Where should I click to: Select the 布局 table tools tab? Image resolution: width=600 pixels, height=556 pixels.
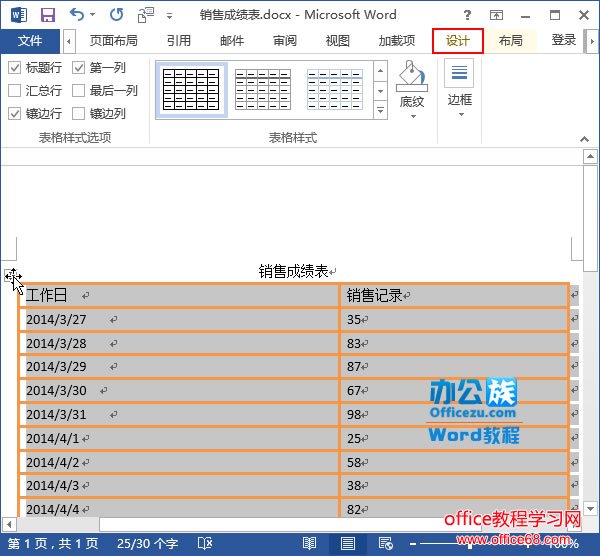coord(510,40)
